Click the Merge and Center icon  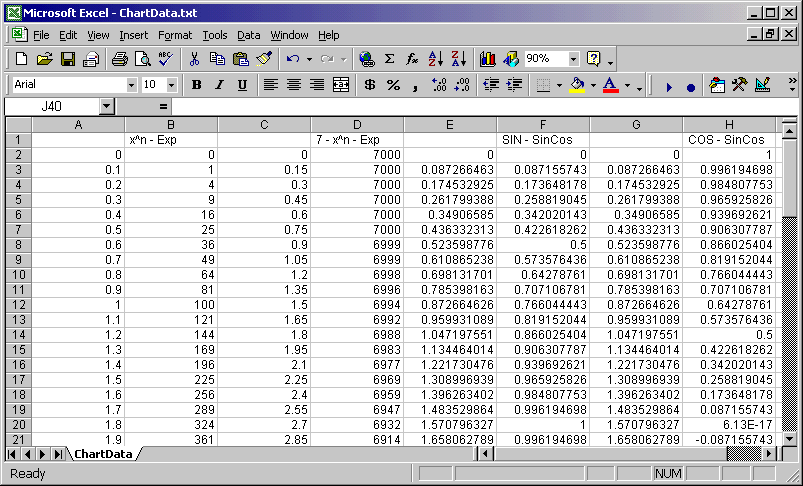pyautogui.click(x=341, y=85)
